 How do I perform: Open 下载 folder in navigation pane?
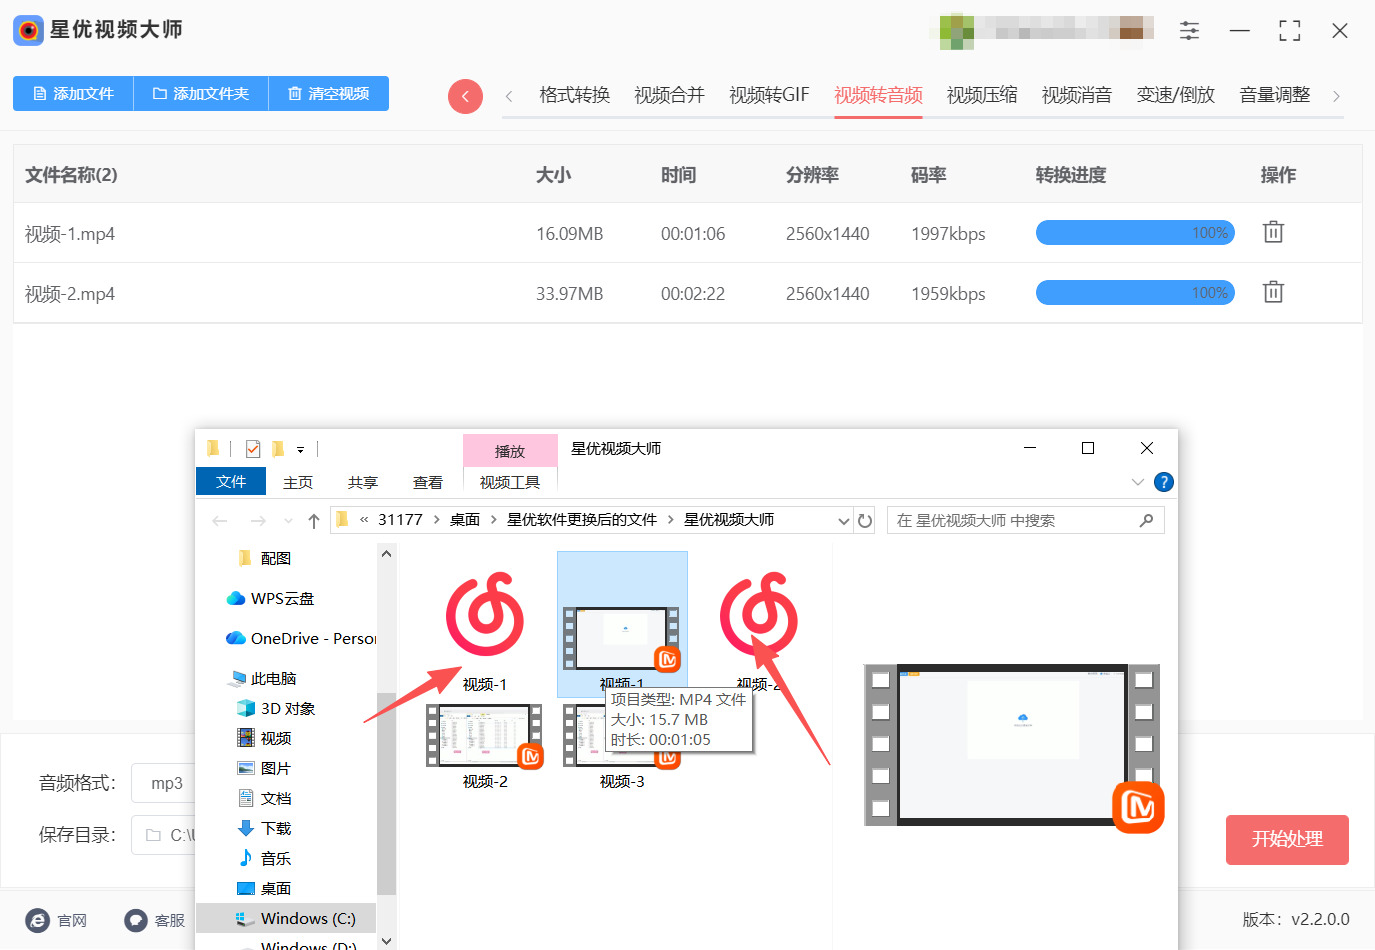(x=264, y=829)
